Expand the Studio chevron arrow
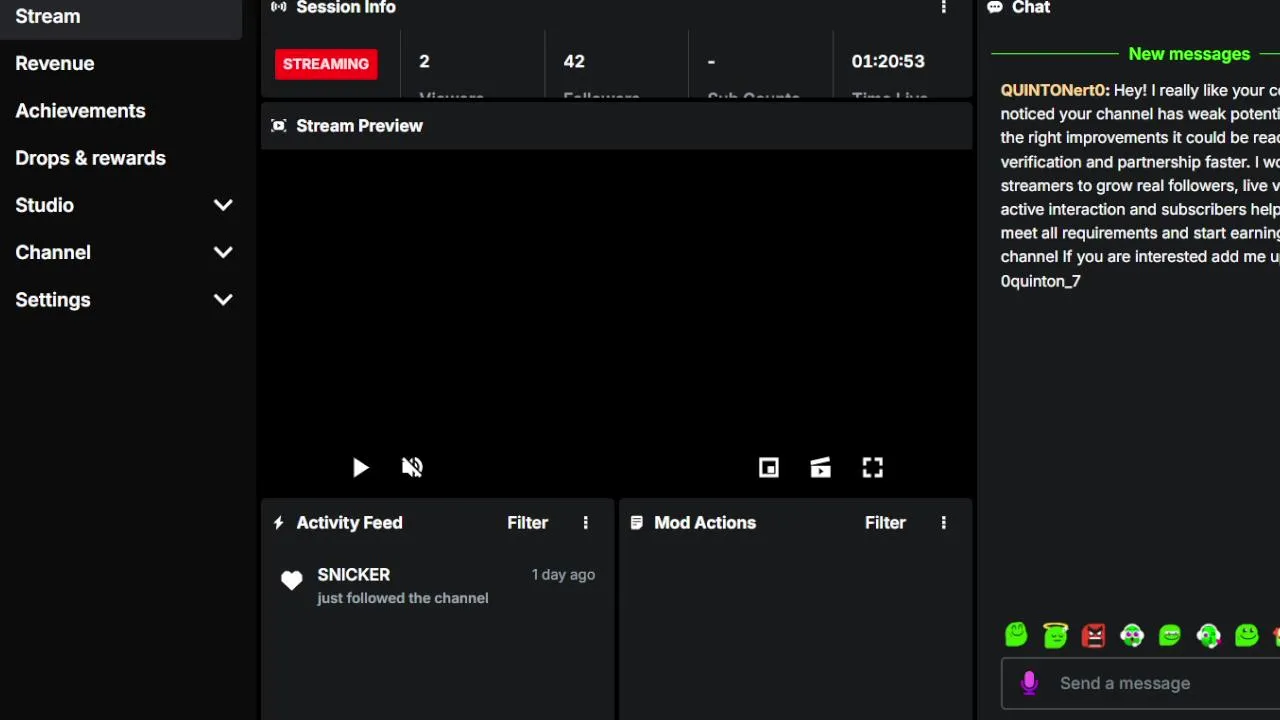1280x720 pixels. (x=223, y=205)
